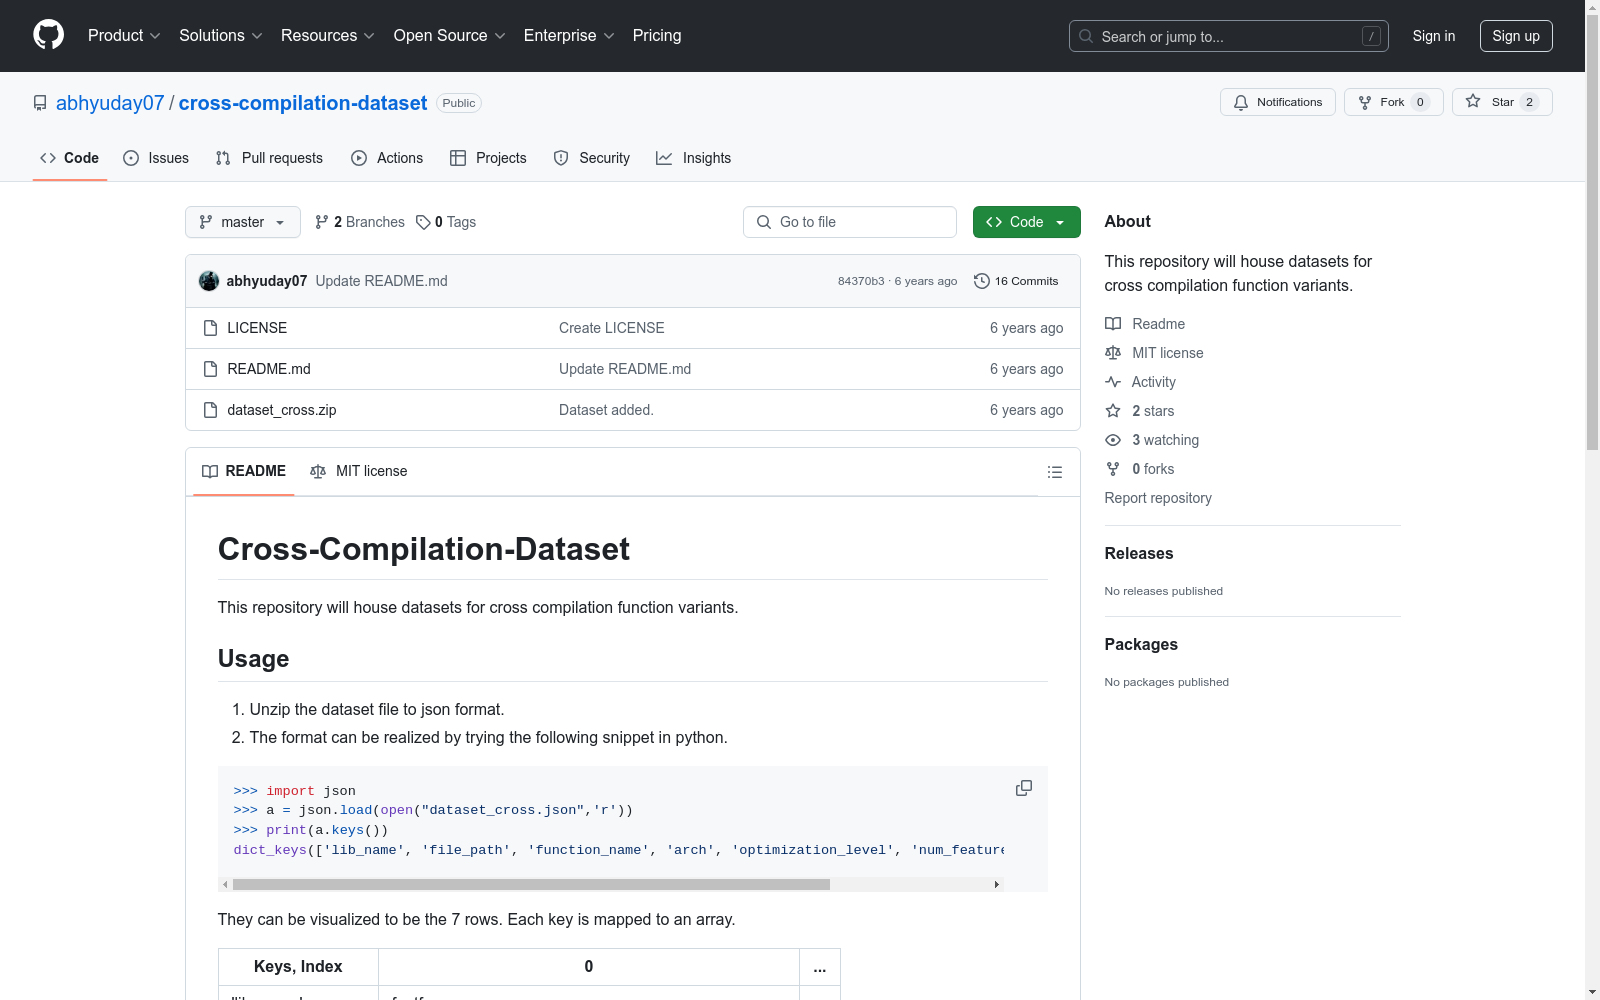Open the README.md file
1600x1000 pixels.
coord(269,369)
